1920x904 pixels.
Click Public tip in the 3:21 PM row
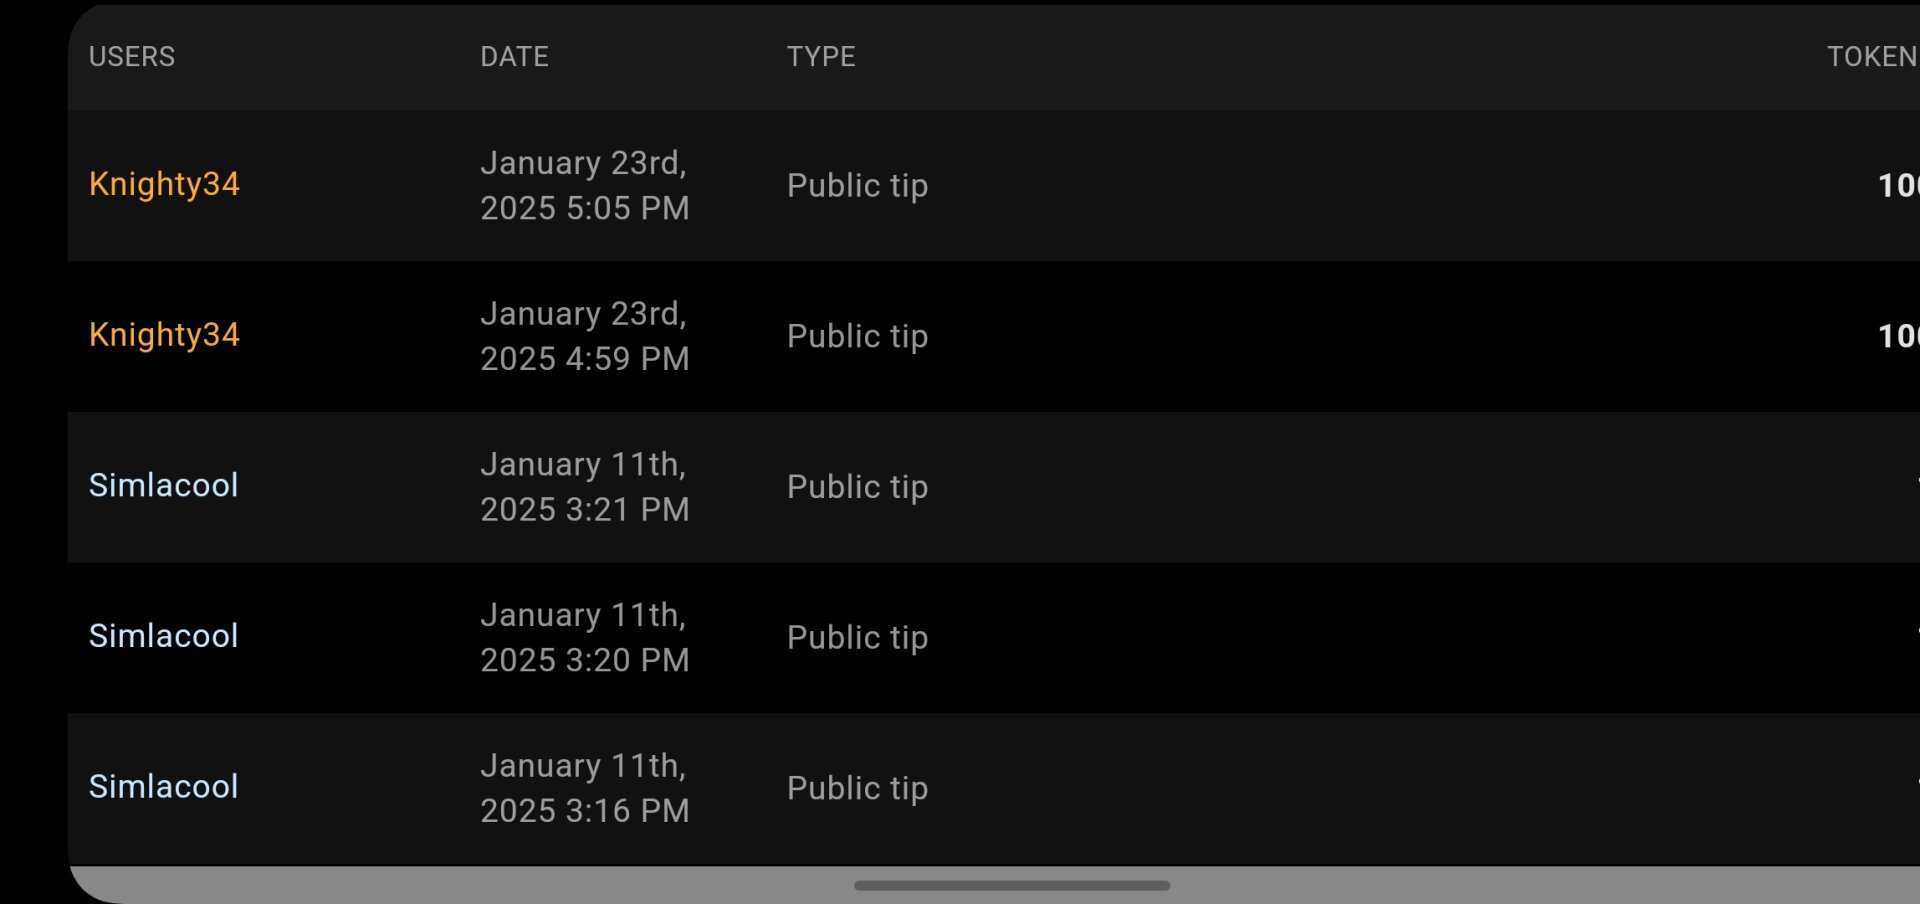[857, 487]
